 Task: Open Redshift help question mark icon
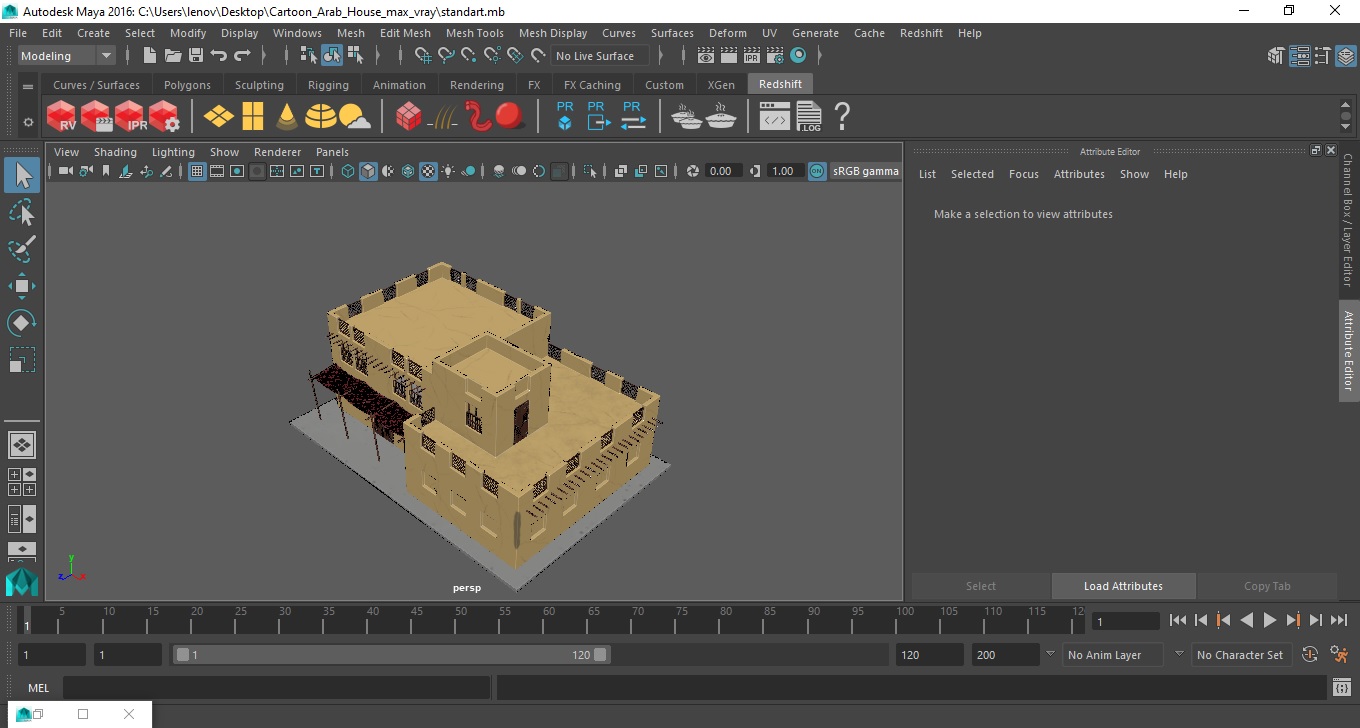click(842, 116)
